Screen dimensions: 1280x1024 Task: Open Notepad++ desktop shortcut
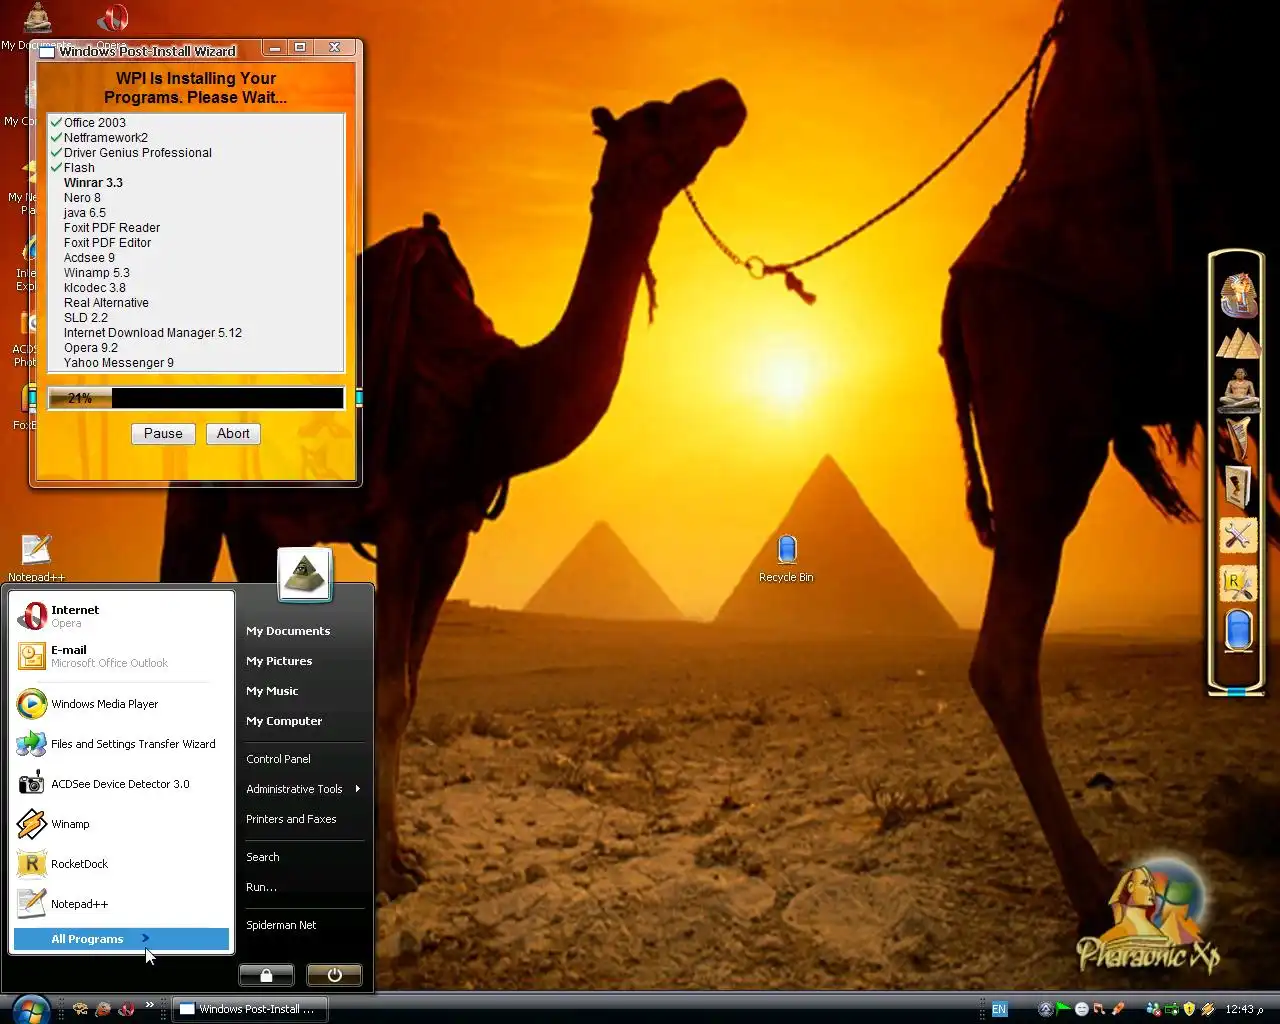36,558
